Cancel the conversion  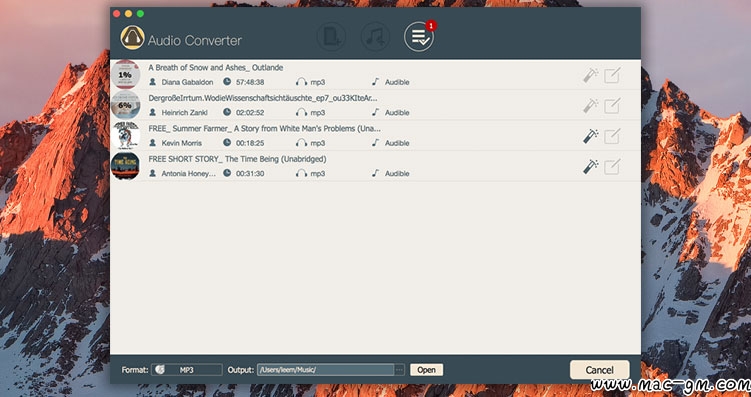pos(599,370)
